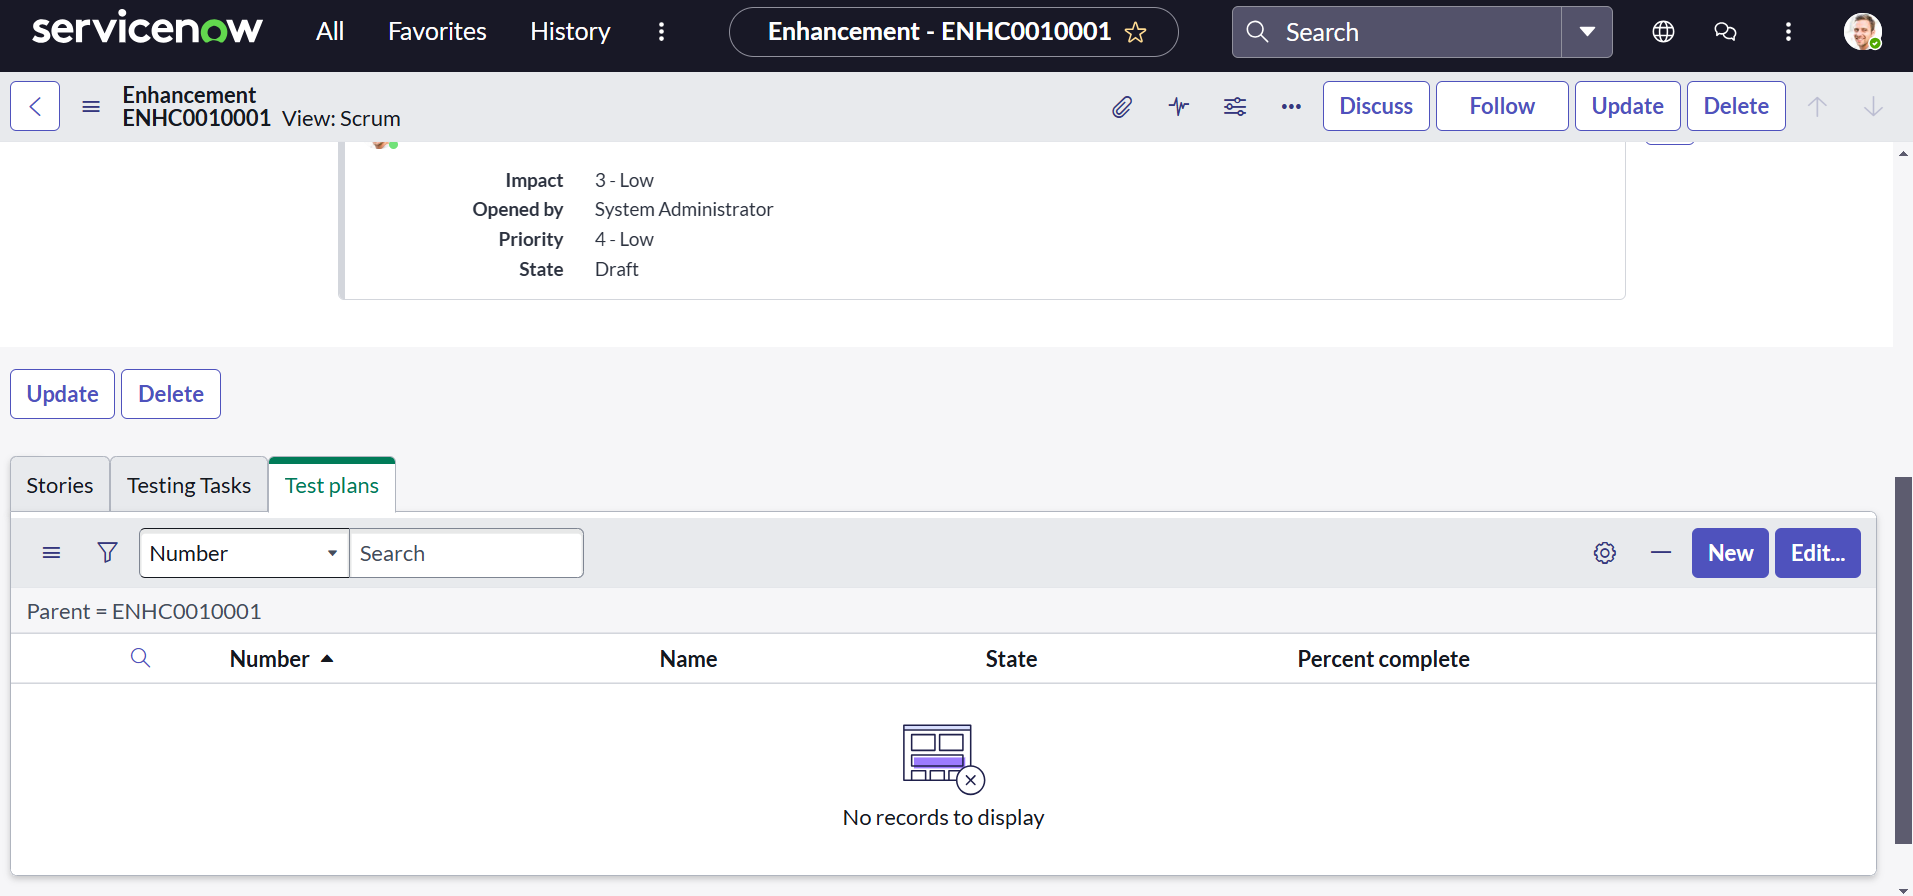Create a New test plan

(x=1730, y=553)
